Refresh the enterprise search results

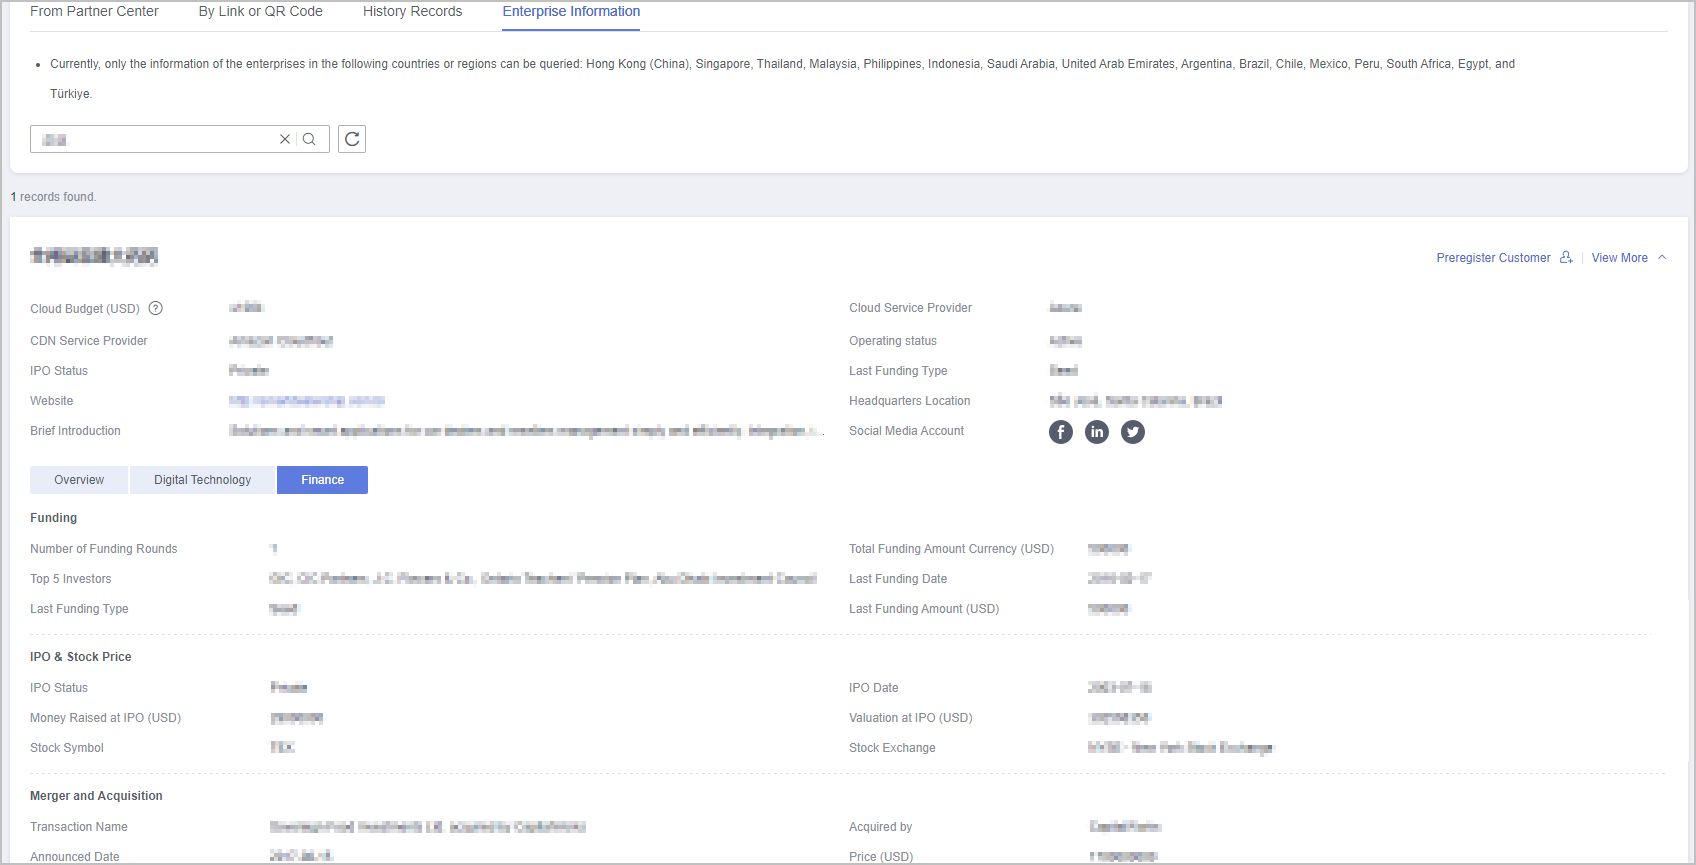(x=352, y=139)
